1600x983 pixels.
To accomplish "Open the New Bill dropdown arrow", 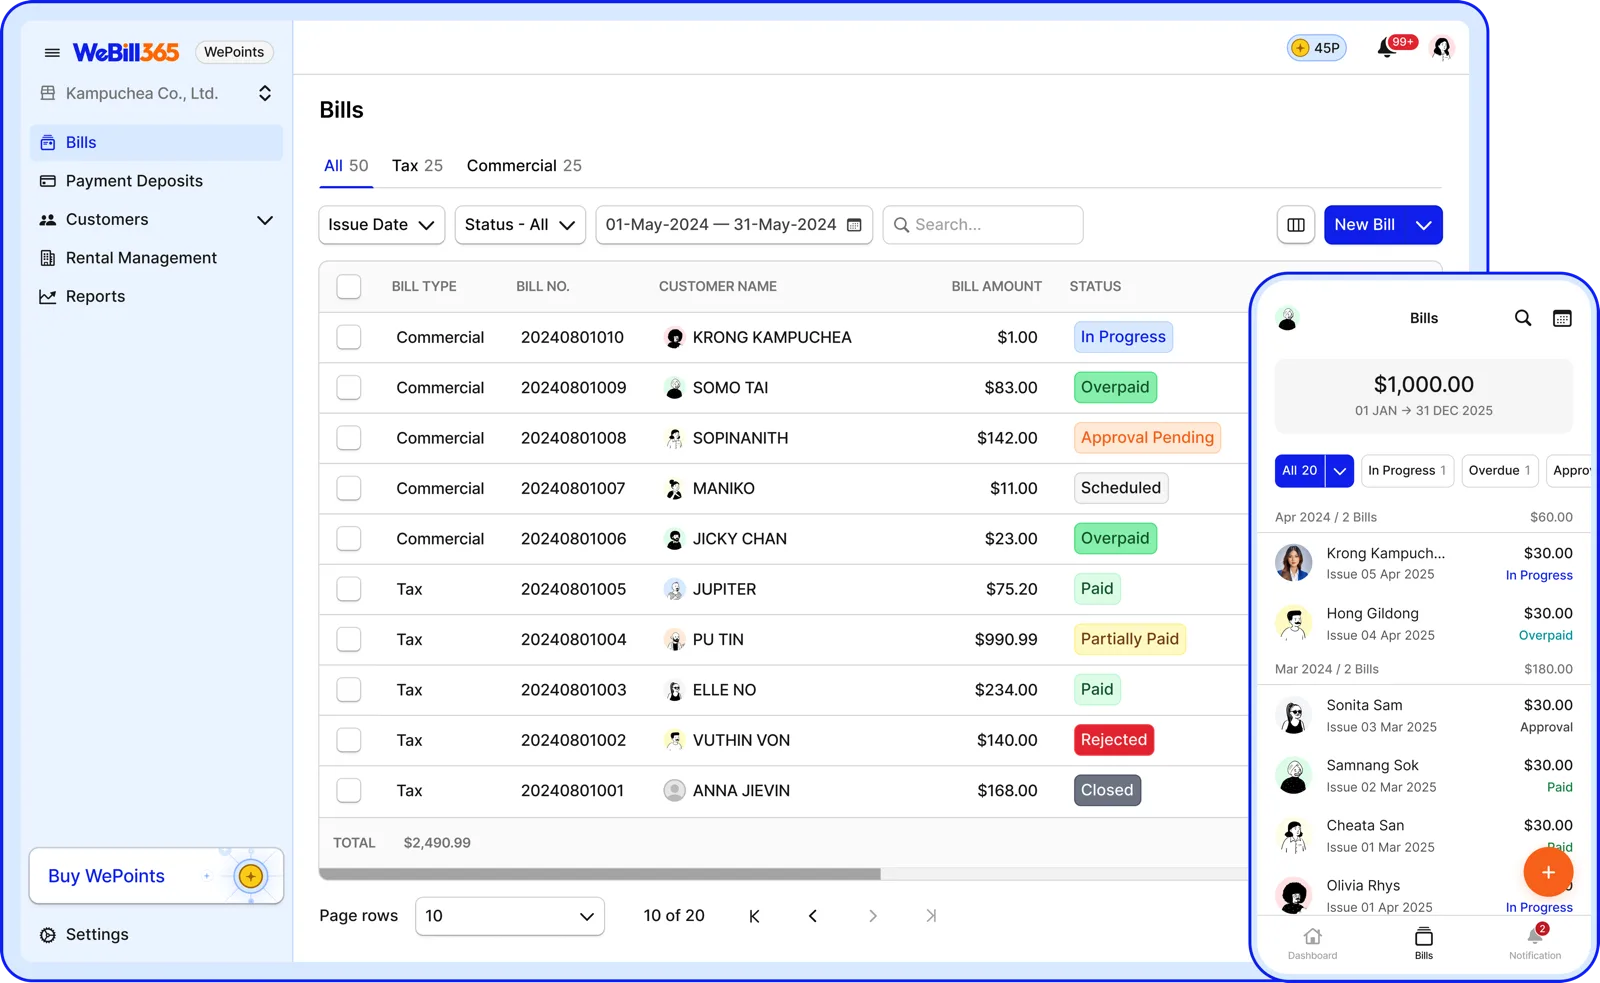I will [1423, 225].
